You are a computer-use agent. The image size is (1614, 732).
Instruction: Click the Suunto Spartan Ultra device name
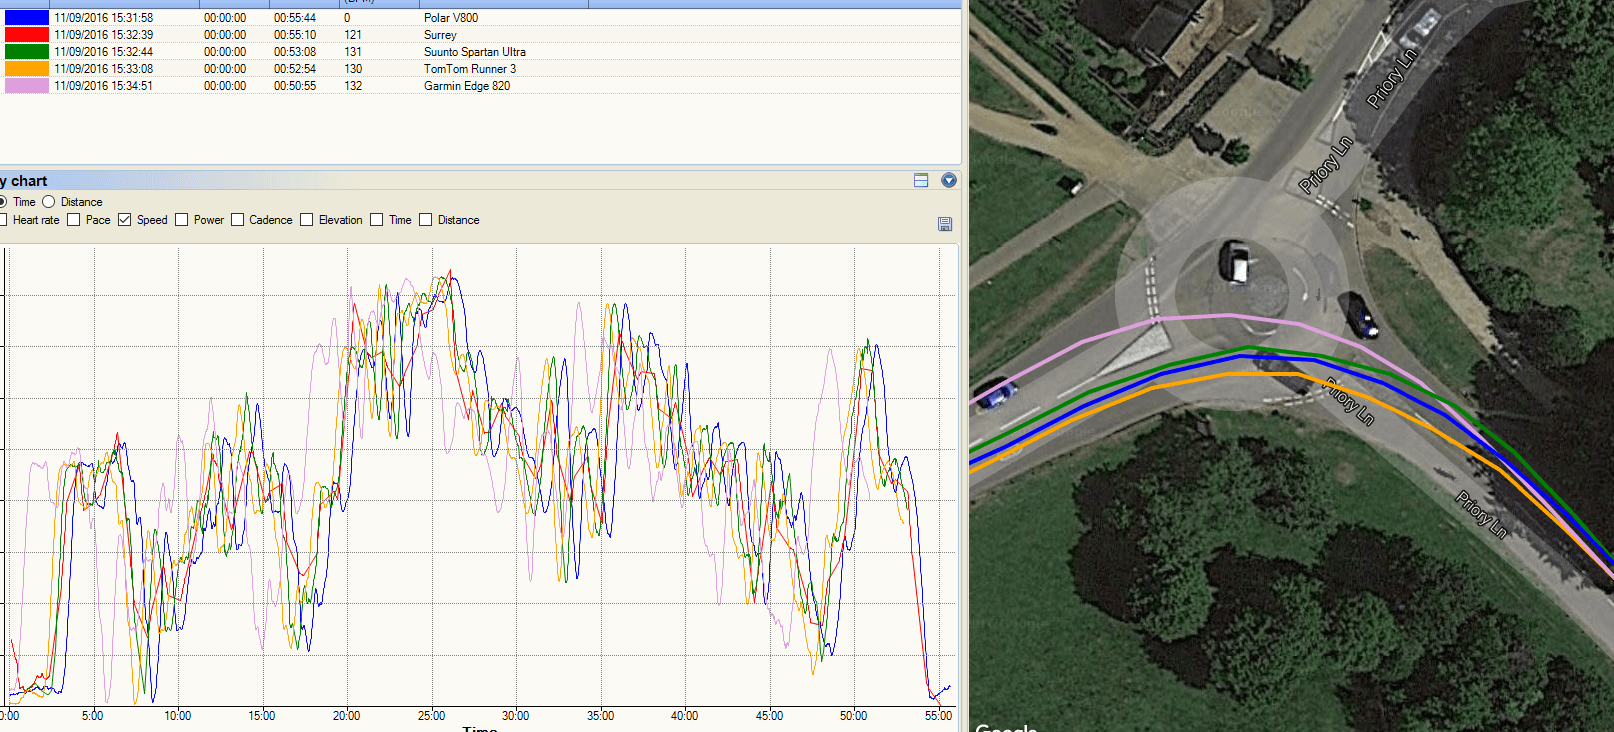coord(474,52)
